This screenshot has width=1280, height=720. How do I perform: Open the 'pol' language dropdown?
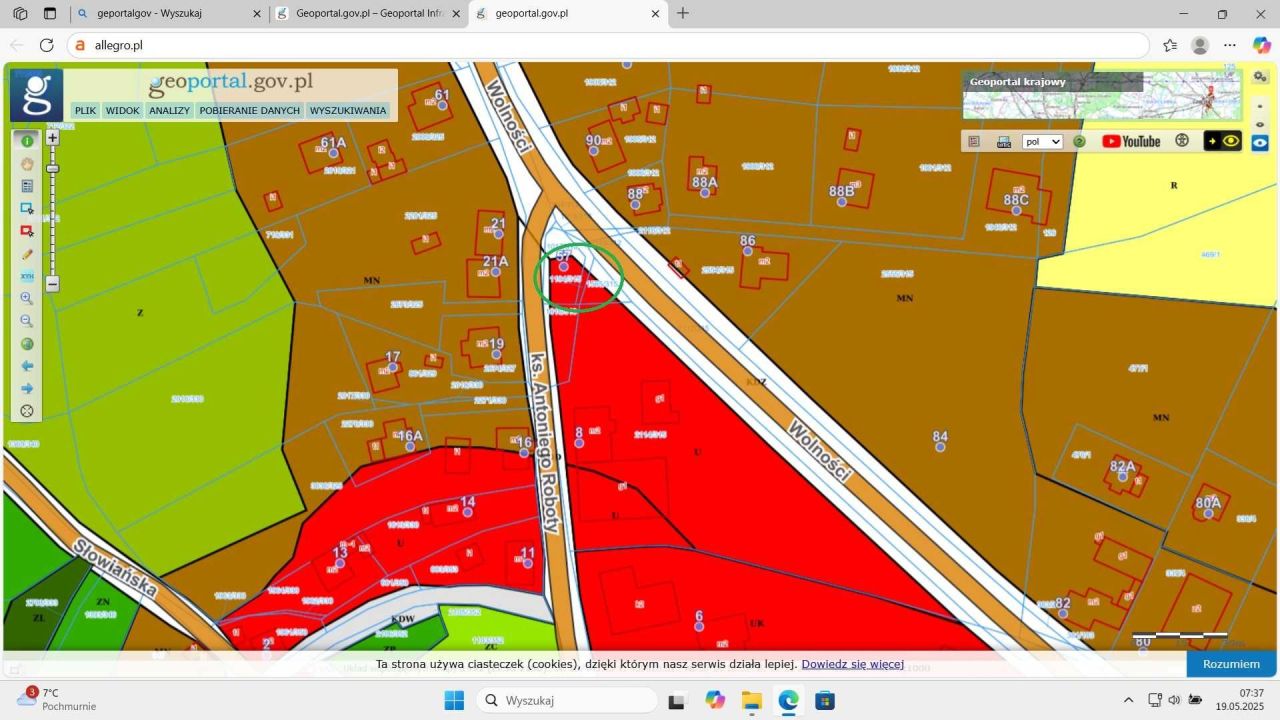1041,142
